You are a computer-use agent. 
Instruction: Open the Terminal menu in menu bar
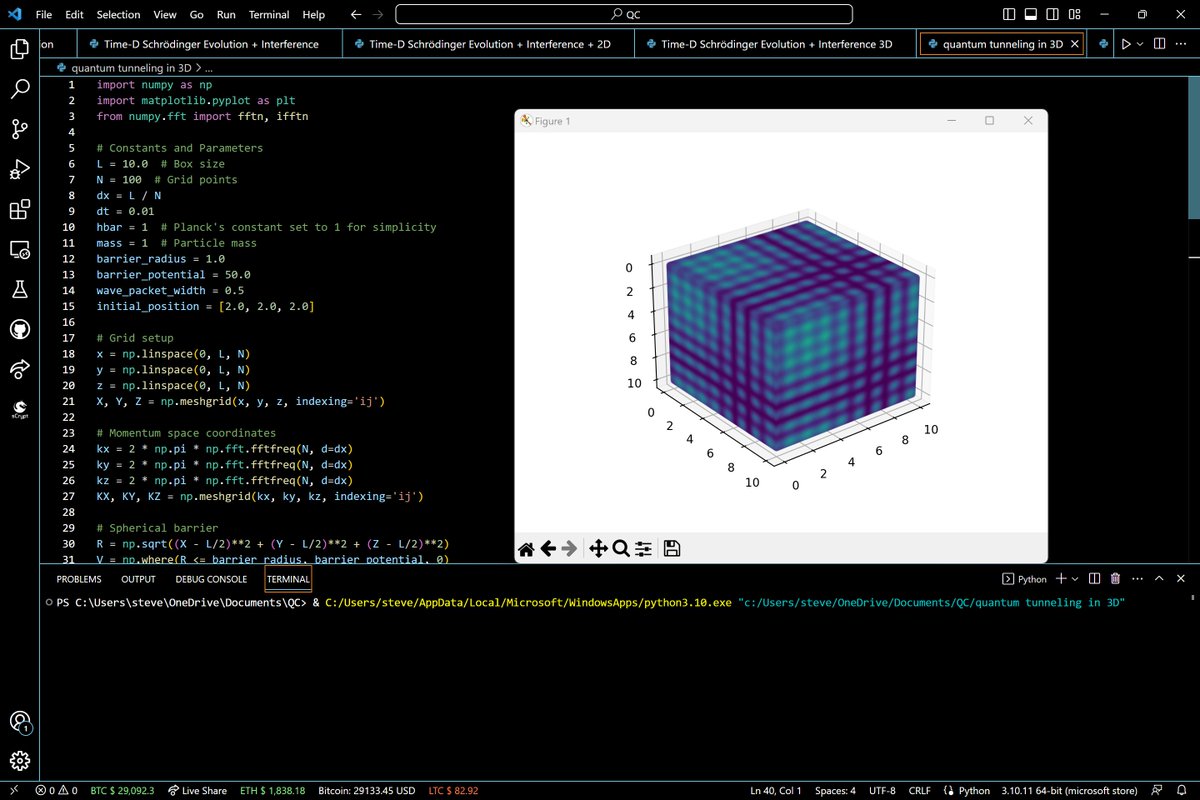(270, 15)
